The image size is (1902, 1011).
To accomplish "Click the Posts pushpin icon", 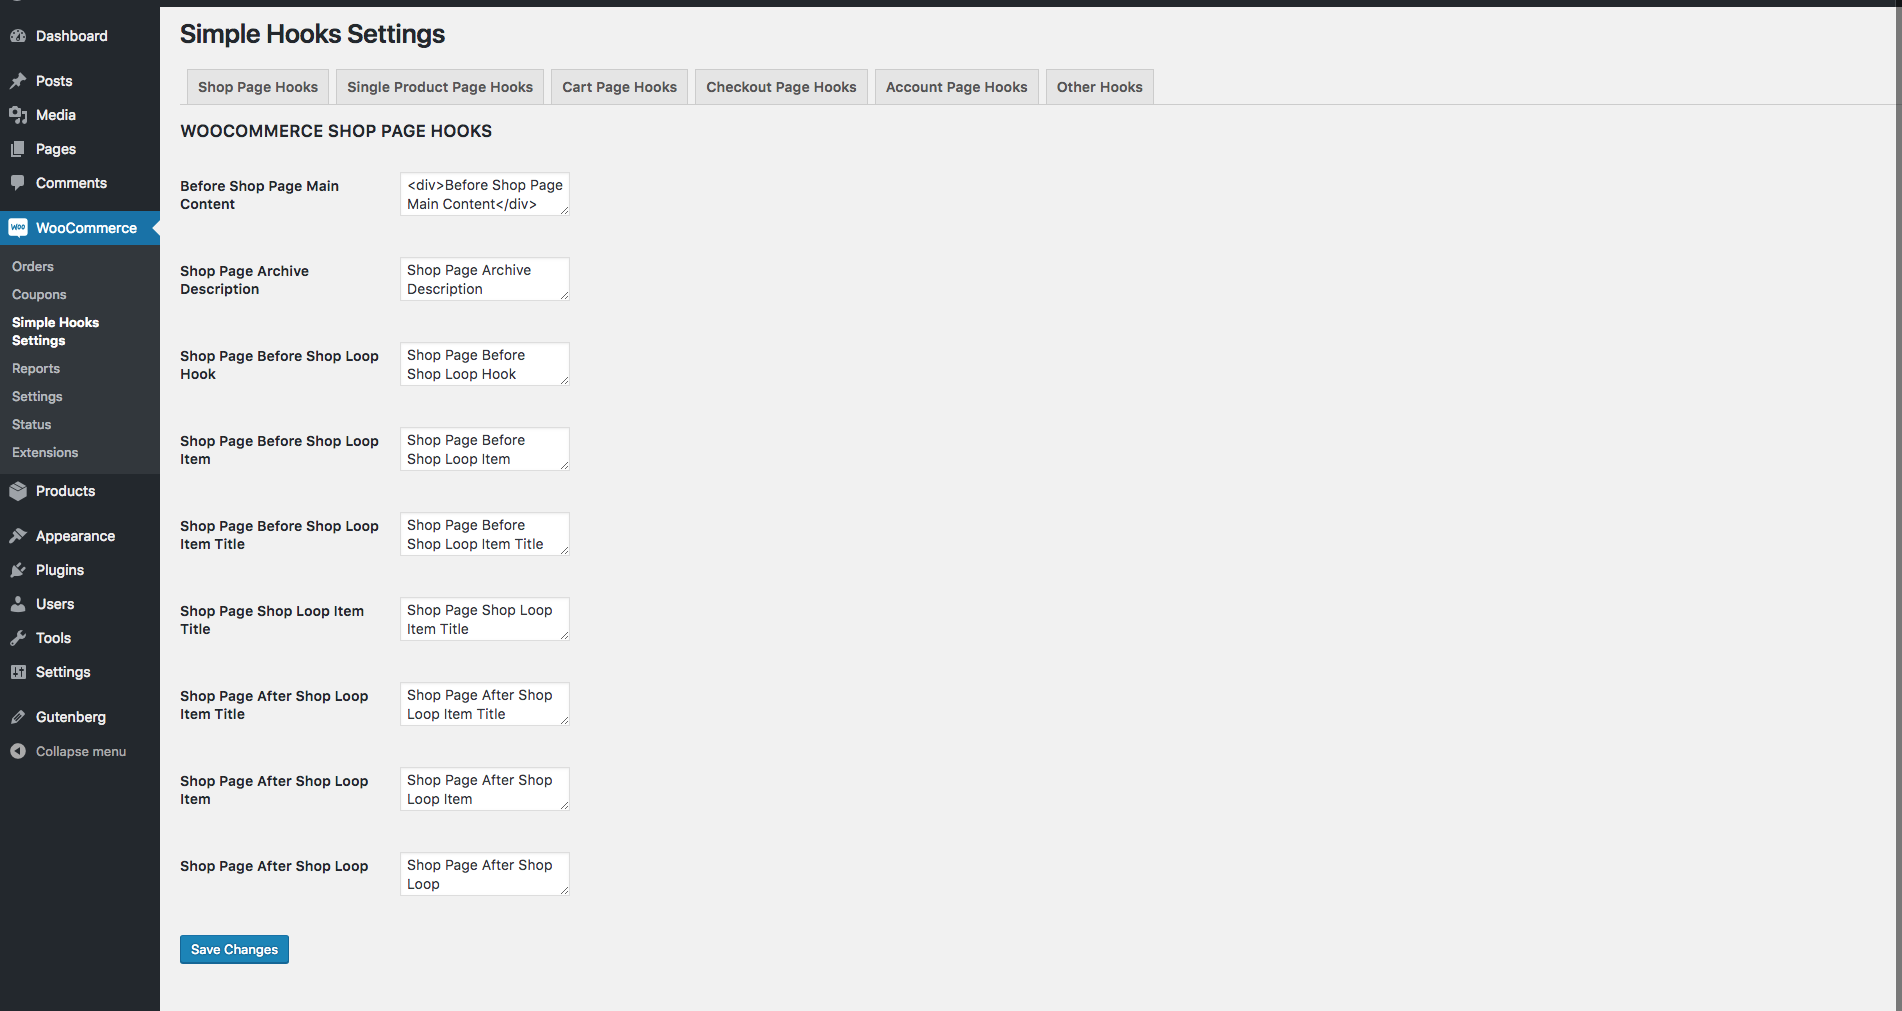I will pos(18,81).
